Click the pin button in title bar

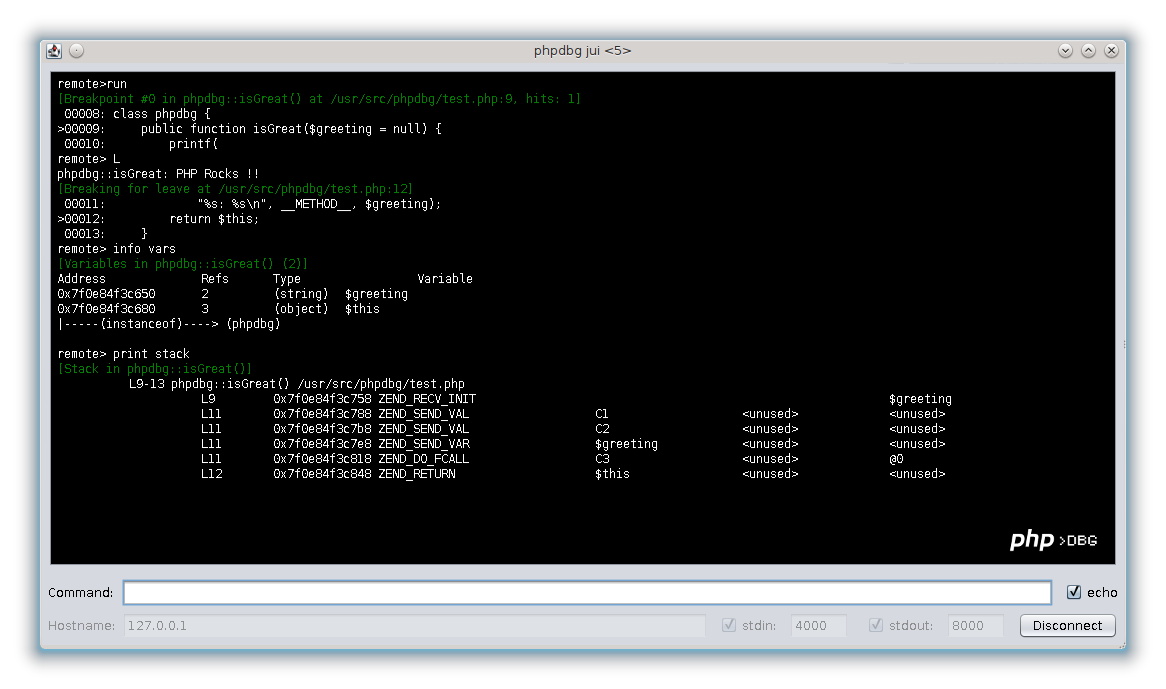click(77, 51)
